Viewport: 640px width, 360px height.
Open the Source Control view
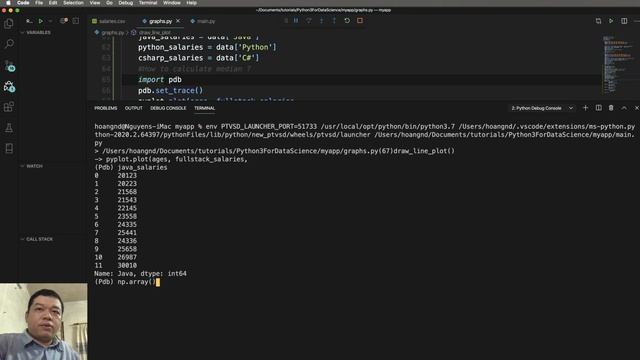(x=9, y=65)
